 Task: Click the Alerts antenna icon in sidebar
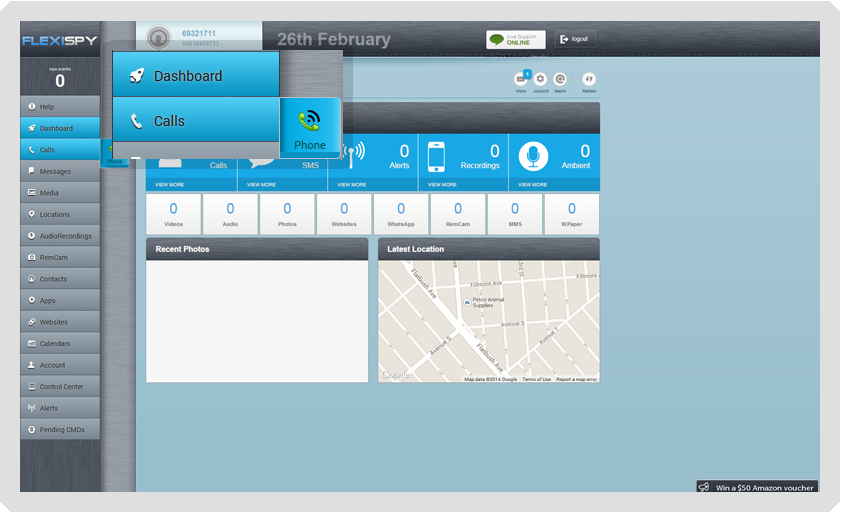click(x=32, y=408)
